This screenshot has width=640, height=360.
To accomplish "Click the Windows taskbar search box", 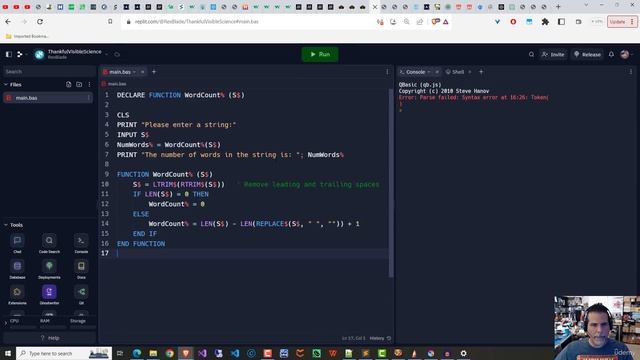I will coord(64,353).
